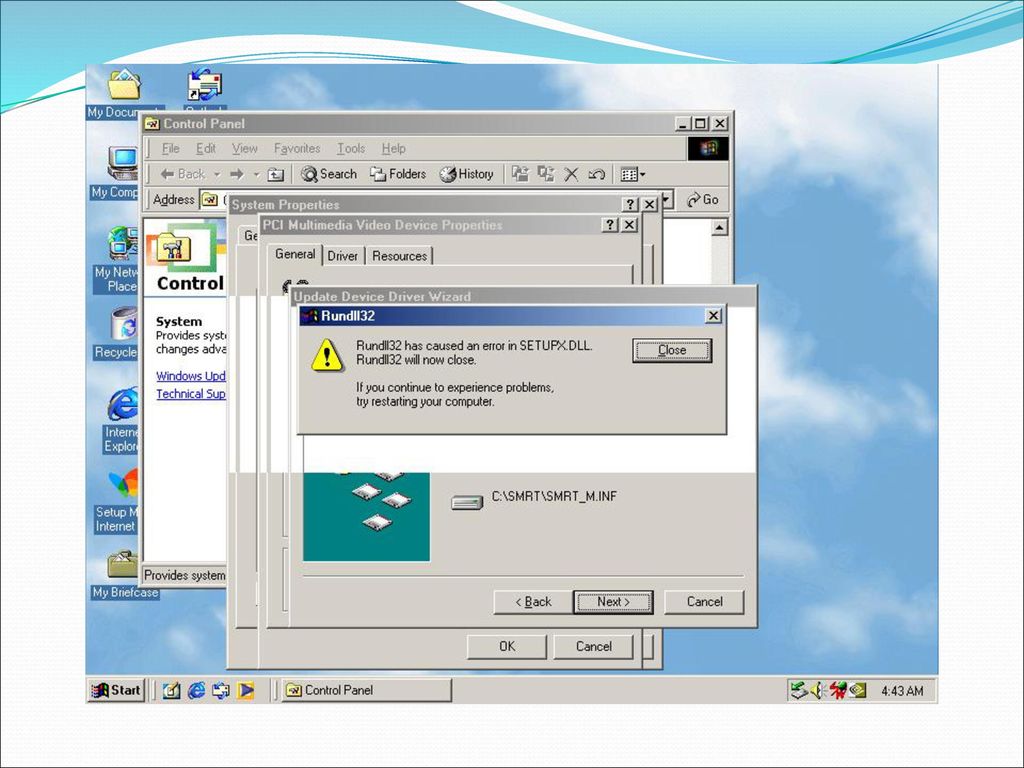Open the Edit menu in Control Panel

[206, 149]
